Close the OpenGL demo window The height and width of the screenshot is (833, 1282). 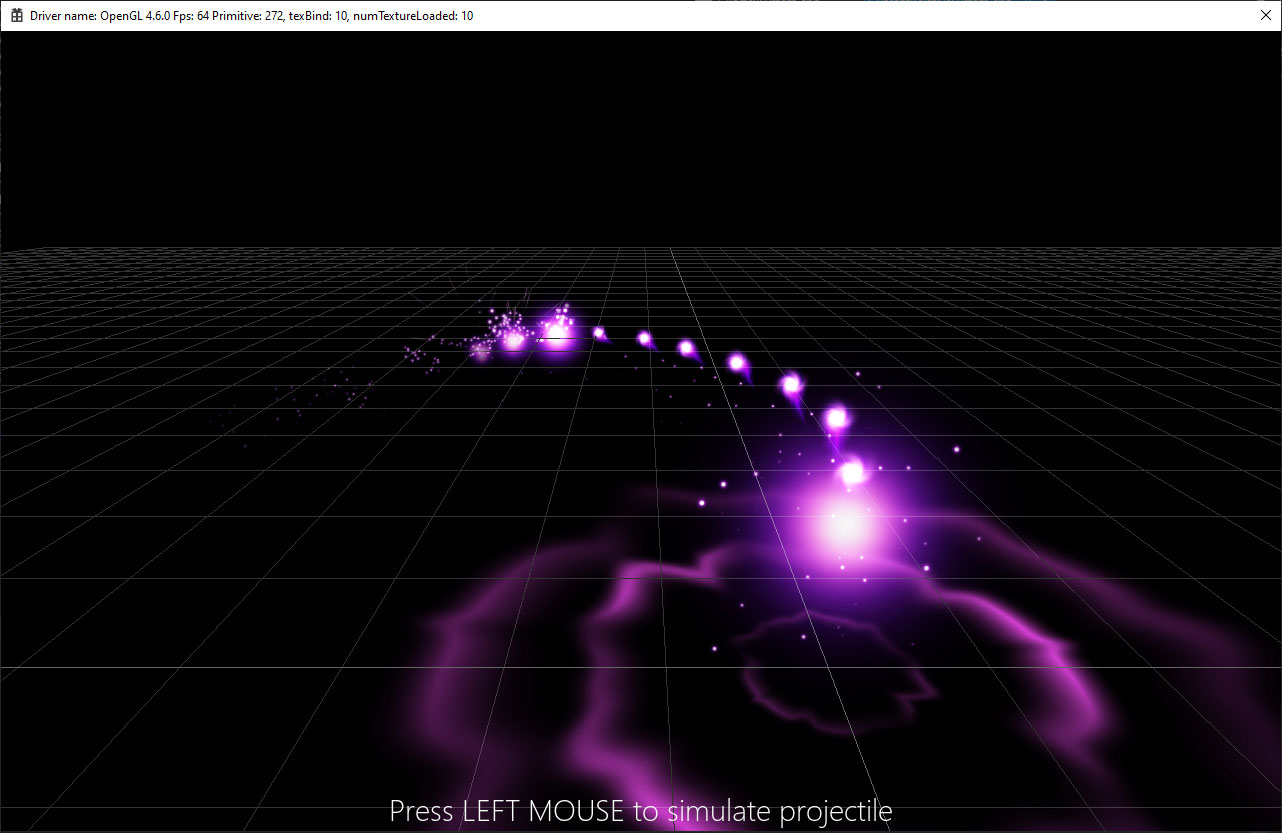tap(1264, 16)
